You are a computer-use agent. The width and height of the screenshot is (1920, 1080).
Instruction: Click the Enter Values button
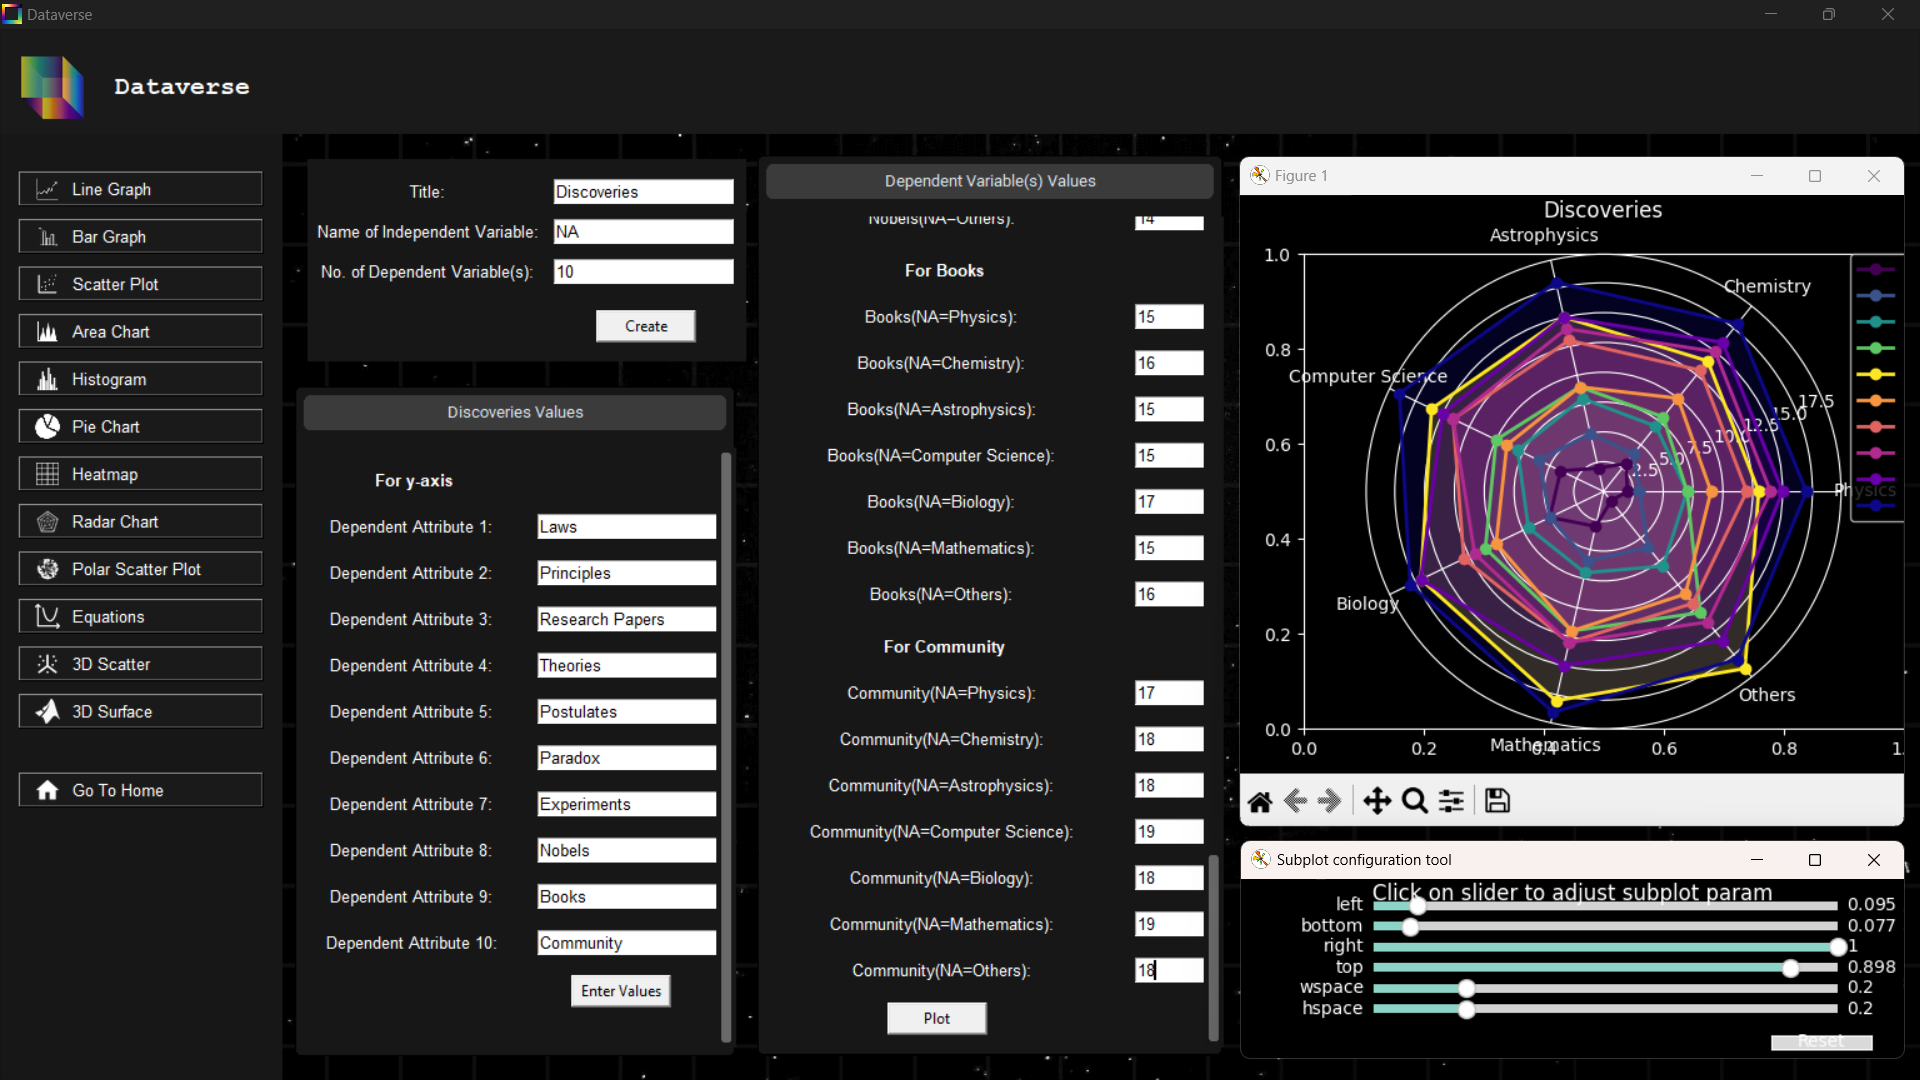point(620,991)
